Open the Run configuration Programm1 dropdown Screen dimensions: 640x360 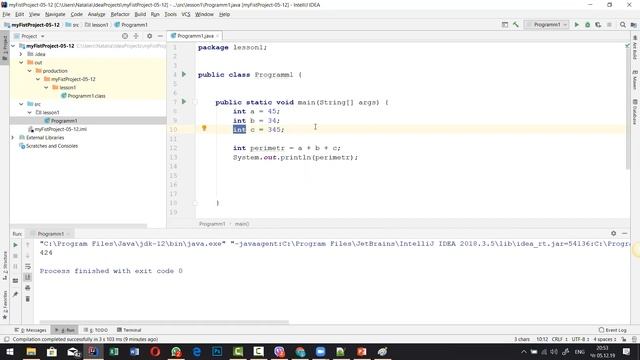click(x=547, y=24)
